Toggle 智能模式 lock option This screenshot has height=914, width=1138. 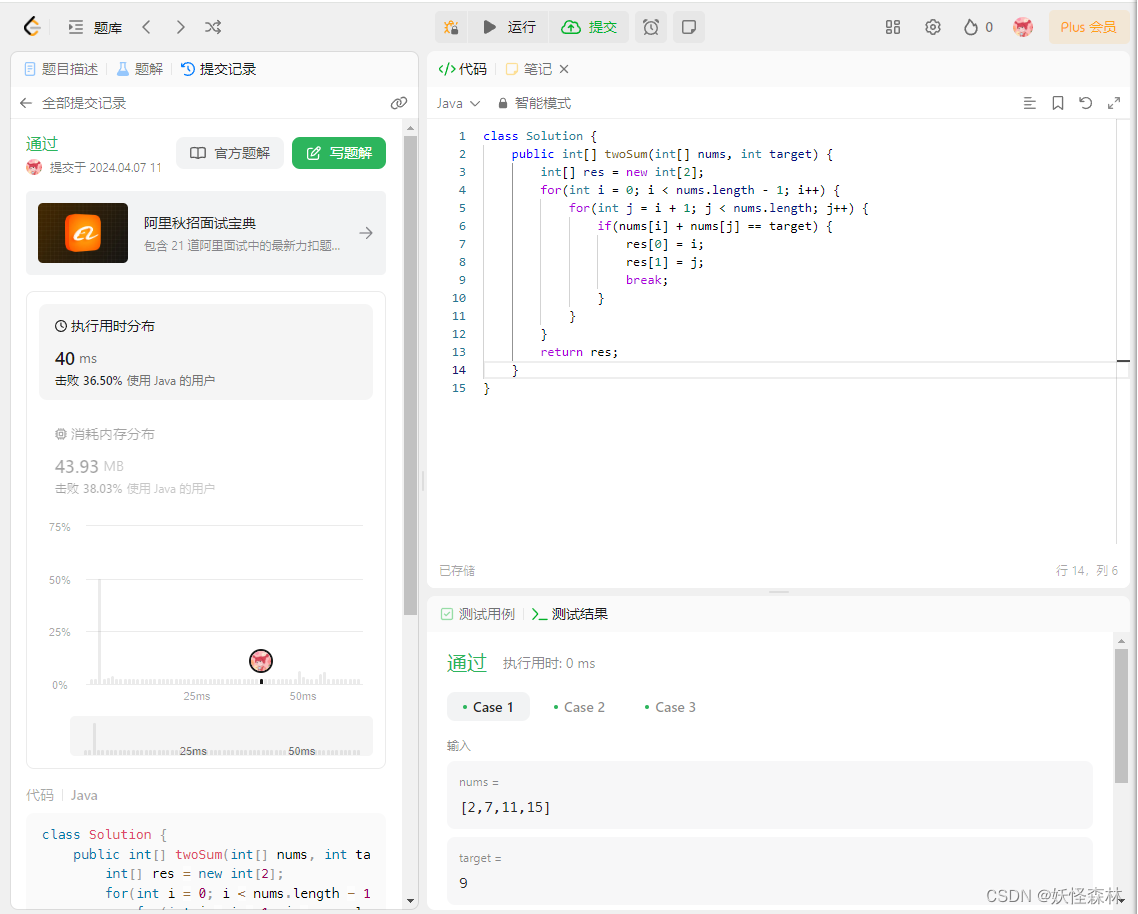[x=534, y=103]
